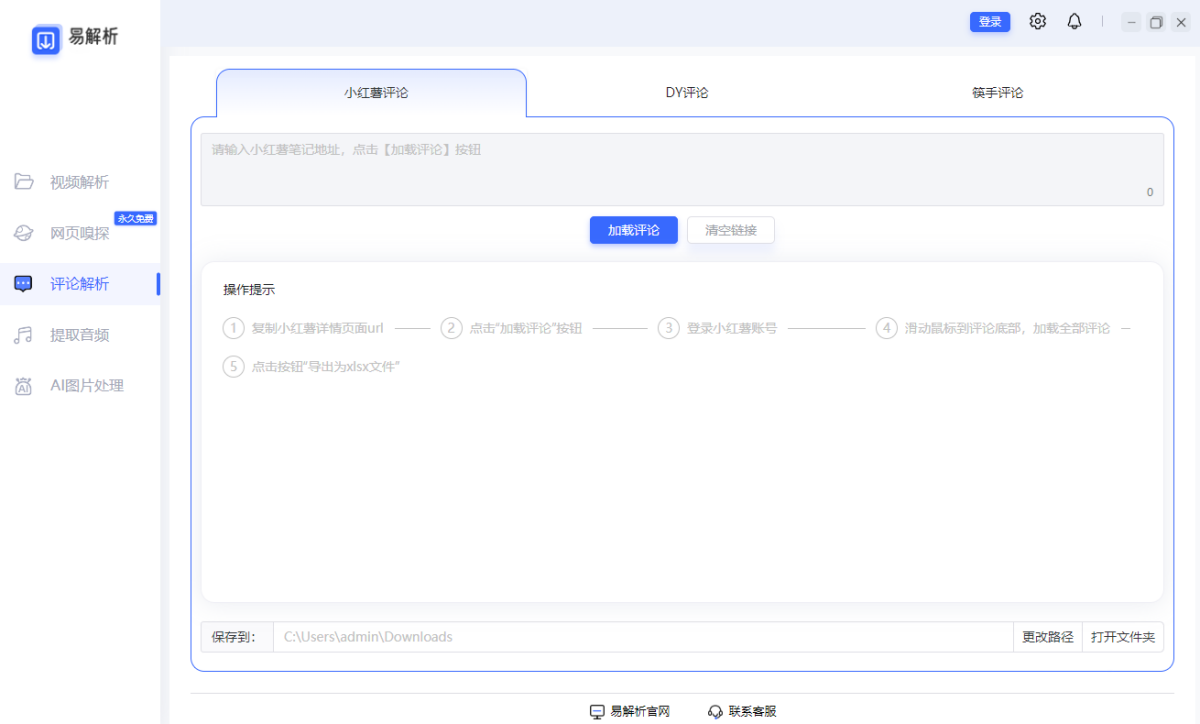
Task: Click the 联系客服 headset icon
Action: (716, 711)
